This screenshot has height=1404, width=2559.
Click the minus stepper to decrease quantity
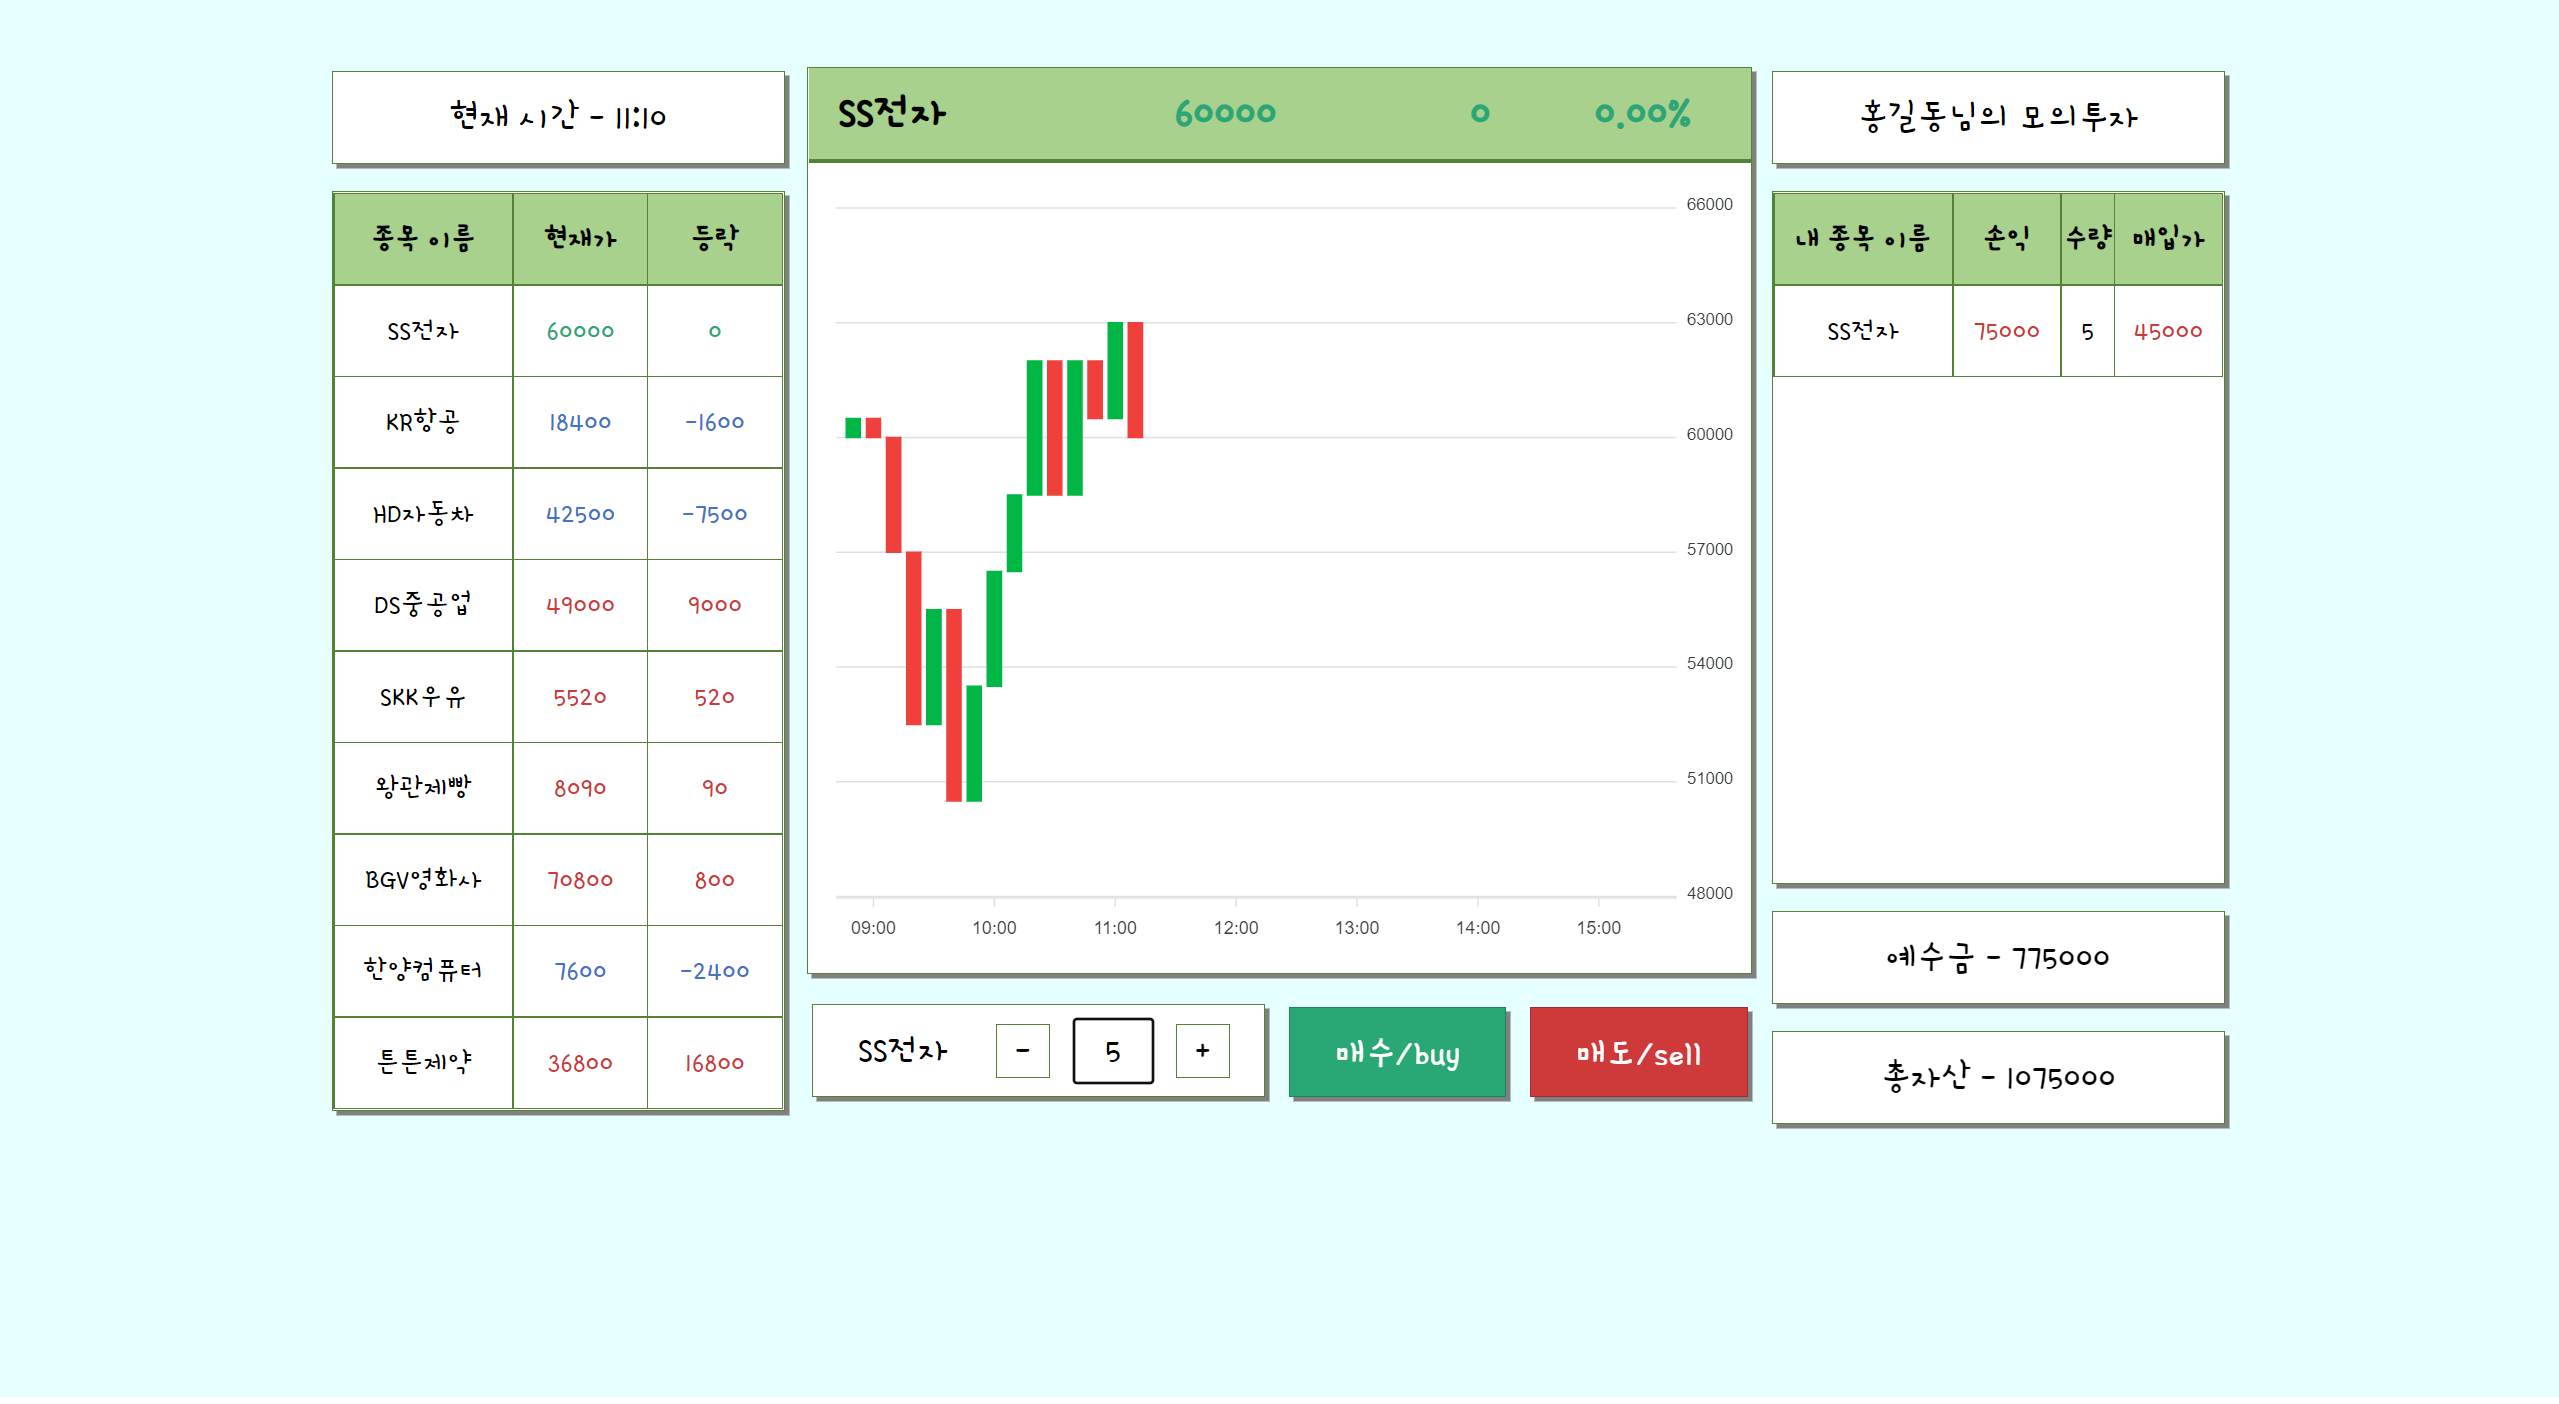coord(1022,1051)
